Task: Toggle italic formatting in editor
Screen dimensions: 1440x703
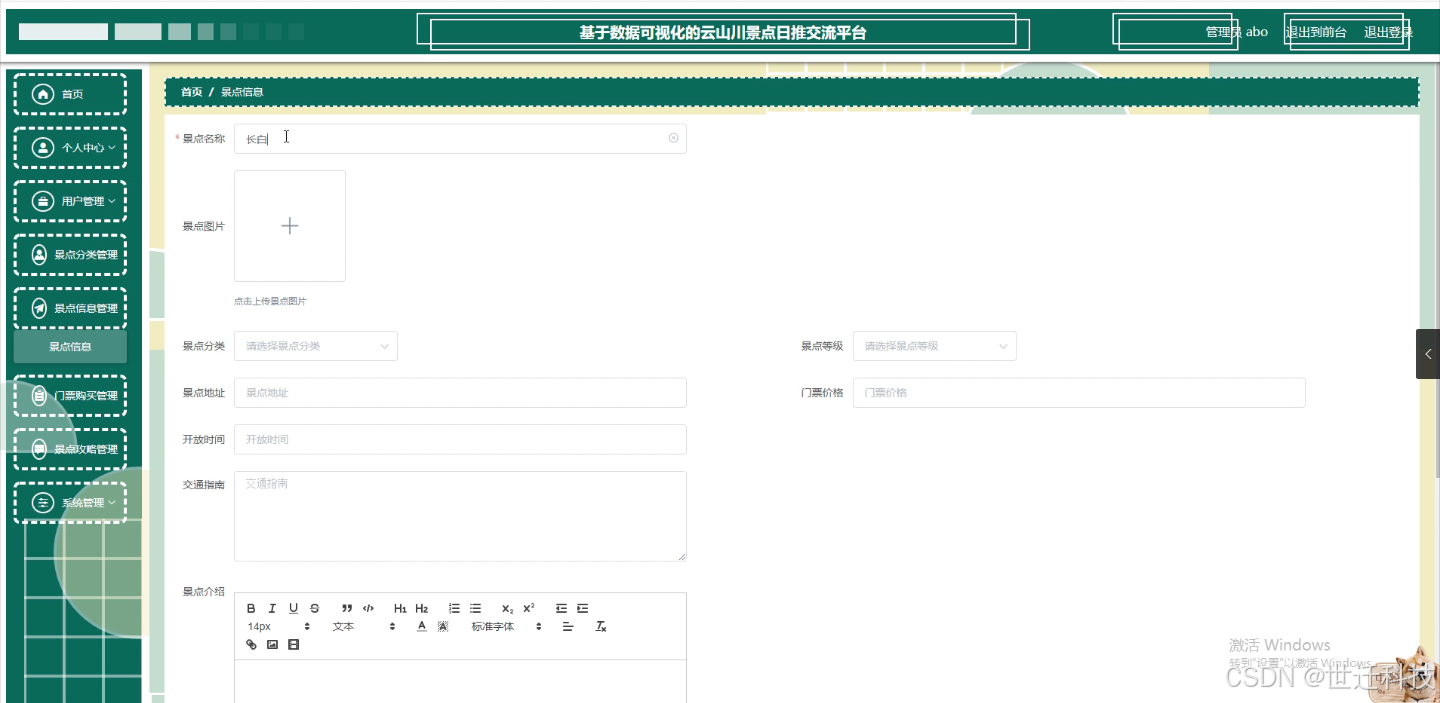Action: click(x=272, y=608)
